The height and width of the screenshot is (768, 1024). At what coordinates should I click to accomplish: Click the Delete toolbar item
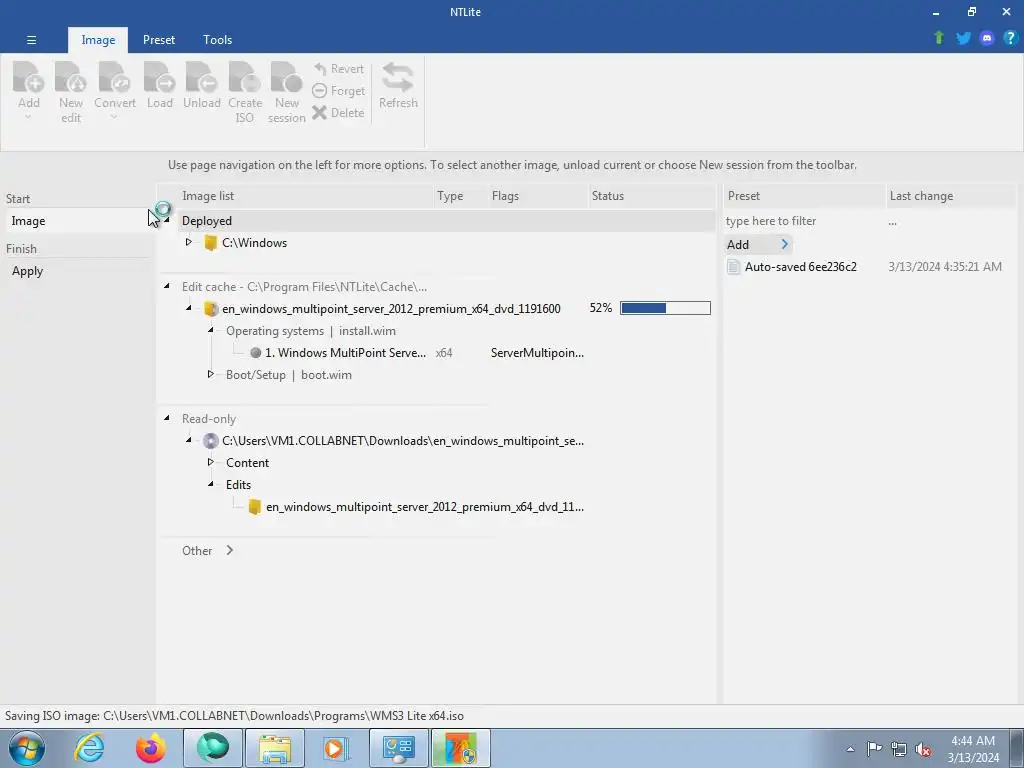click(338, 112)
